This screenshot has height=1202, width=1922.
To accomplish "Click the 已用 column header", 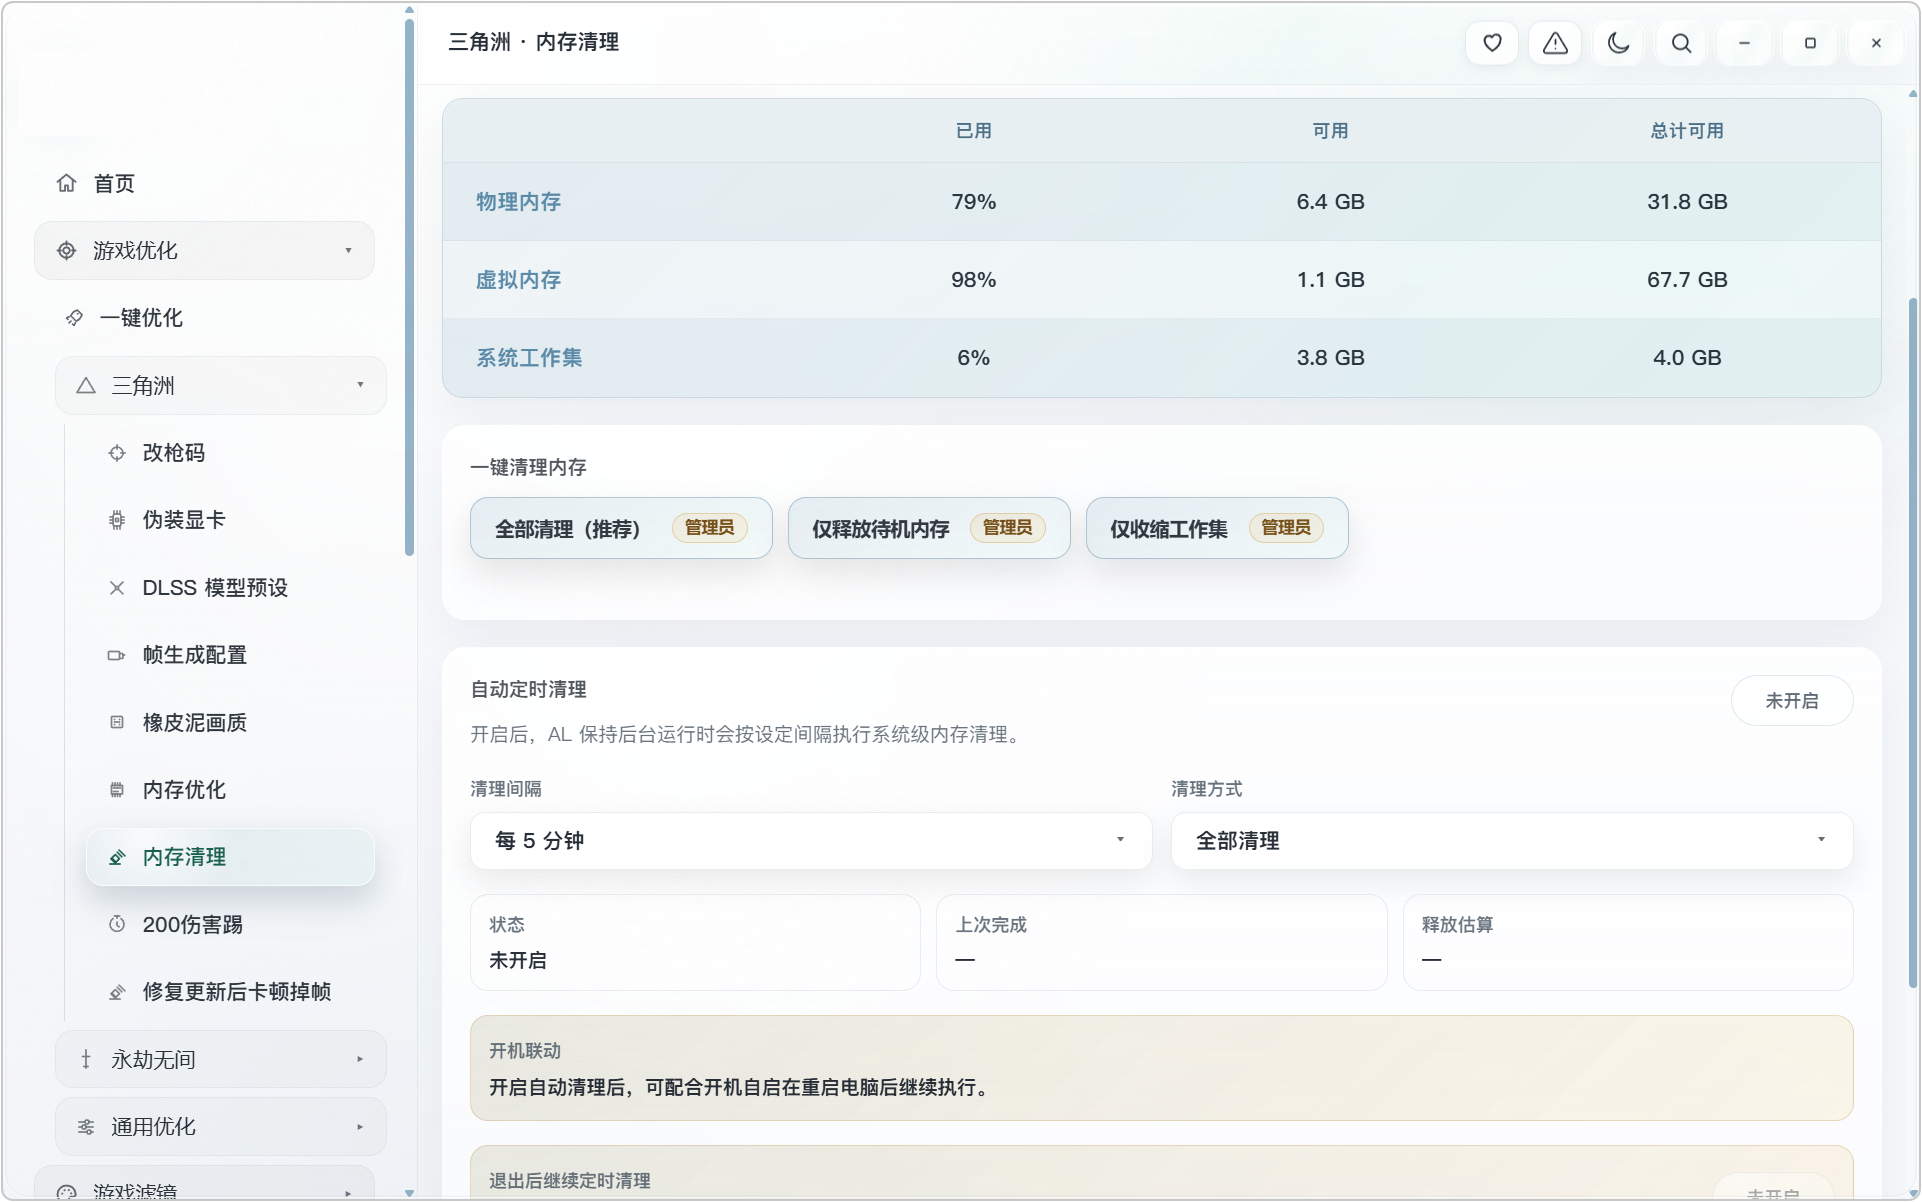I will click(x=973, y=131).
